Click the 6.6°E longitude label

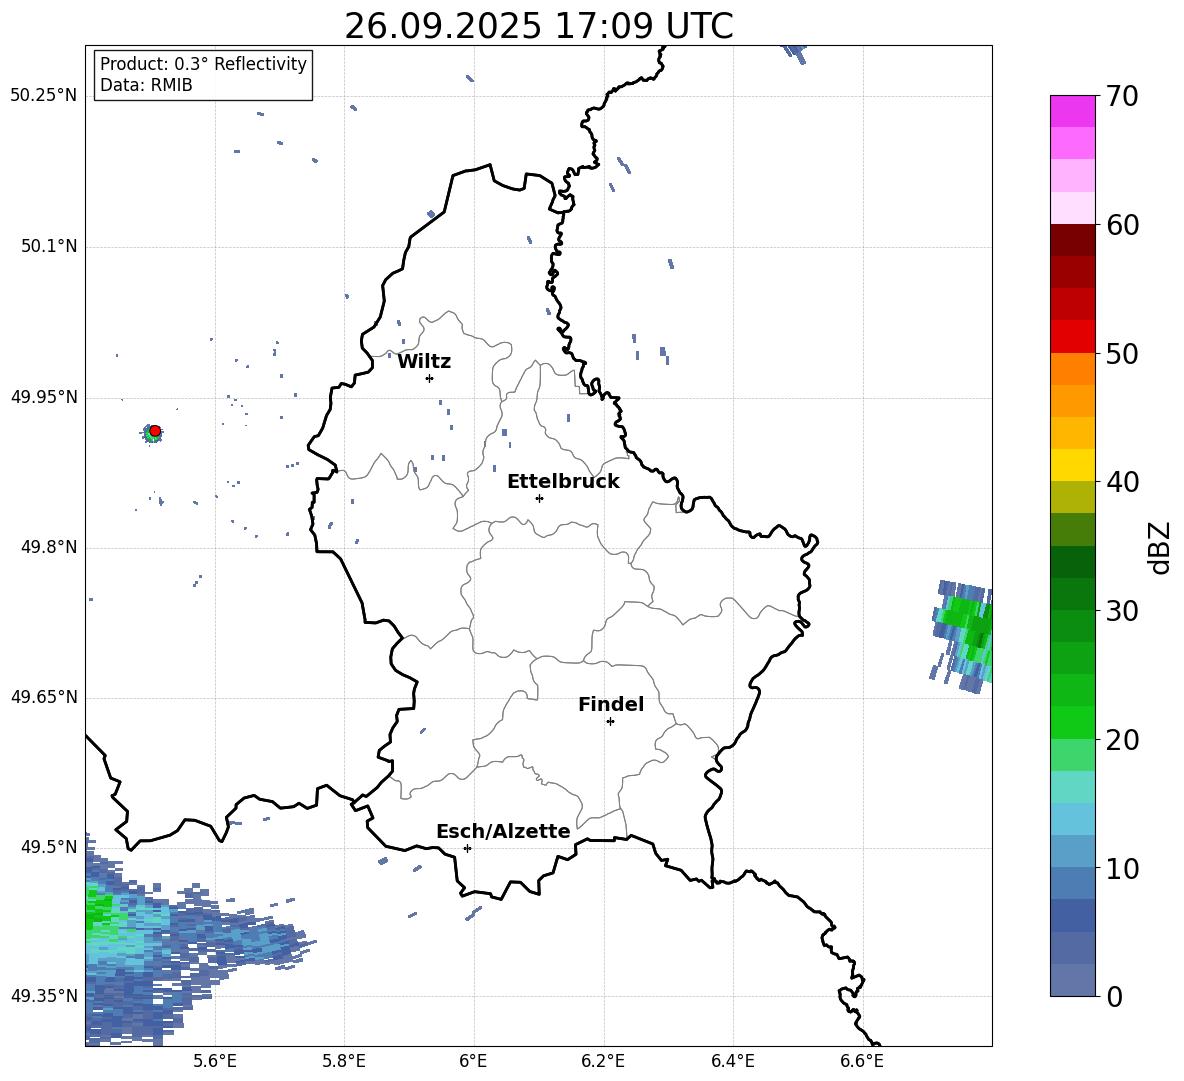point(862,1061)
